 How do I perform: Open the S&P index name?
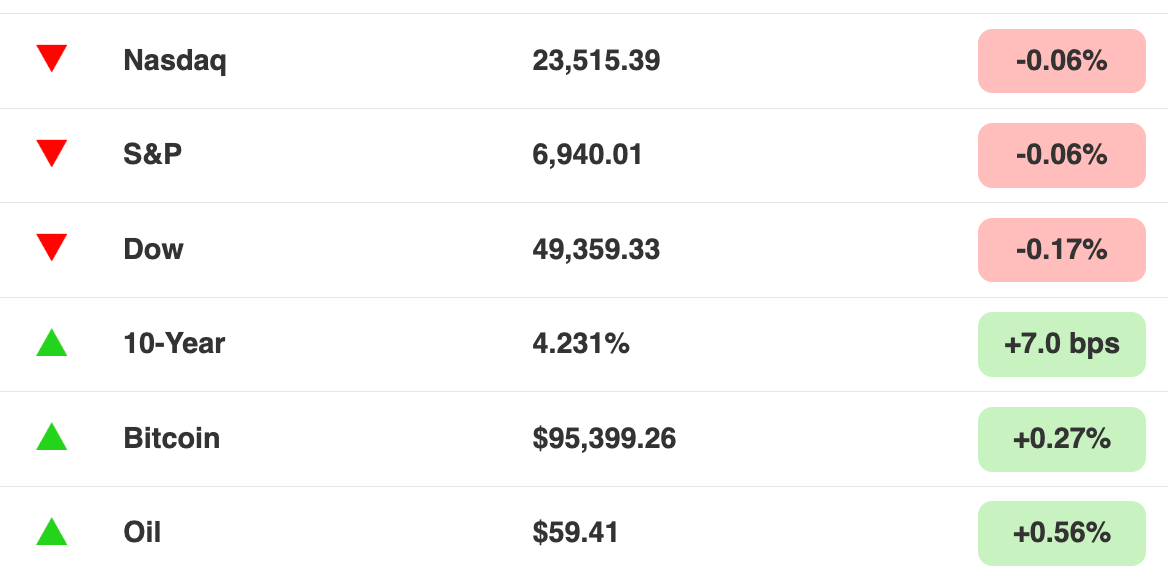[153, 154]
